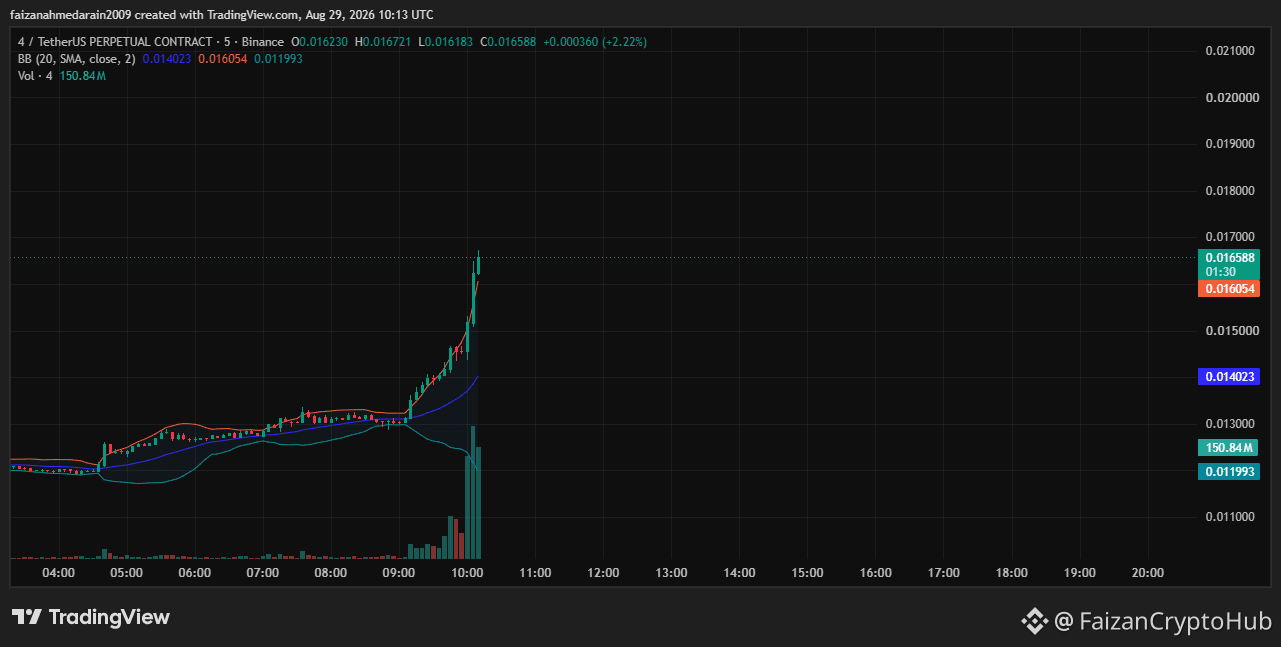Click the 04:00 time axis label

coord(59,573)
